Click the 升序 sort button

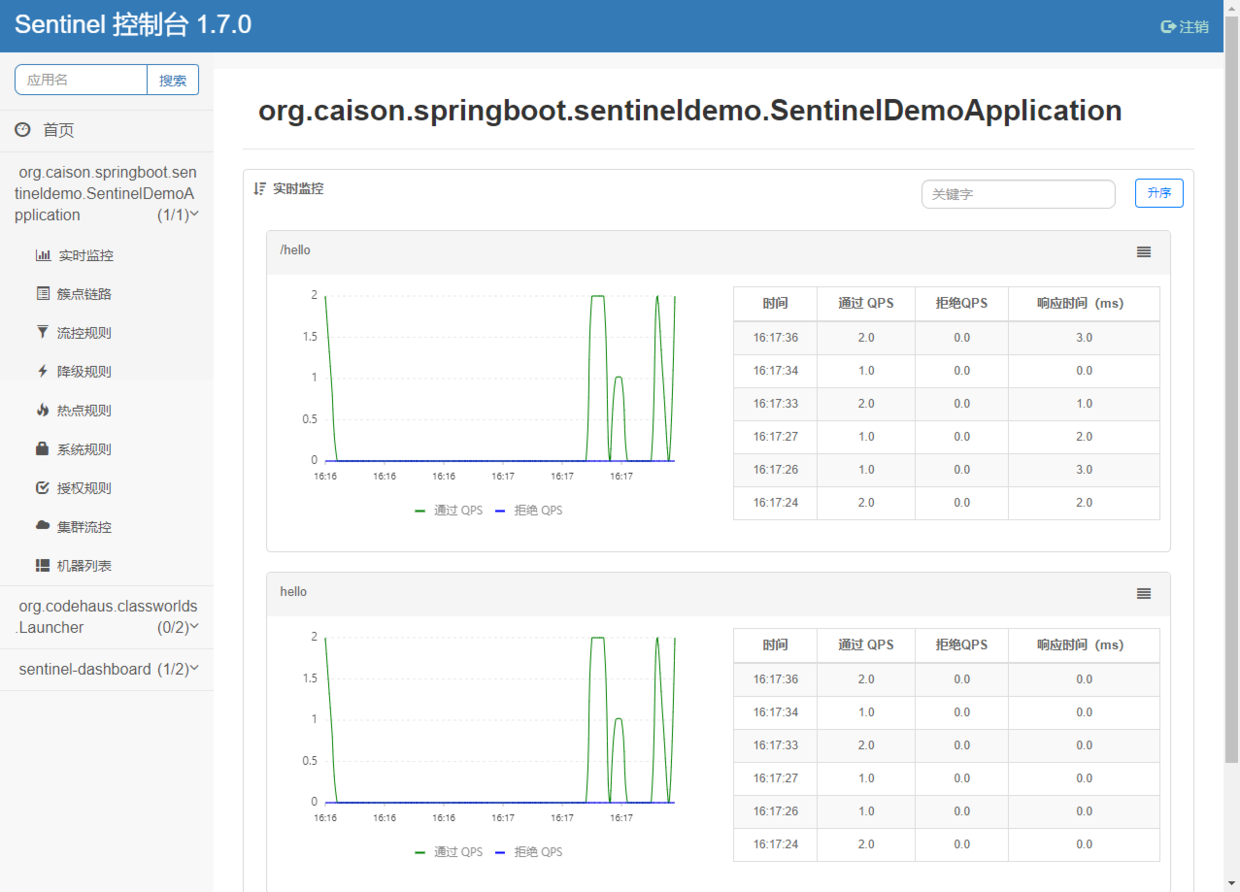tap(1159, 193)
